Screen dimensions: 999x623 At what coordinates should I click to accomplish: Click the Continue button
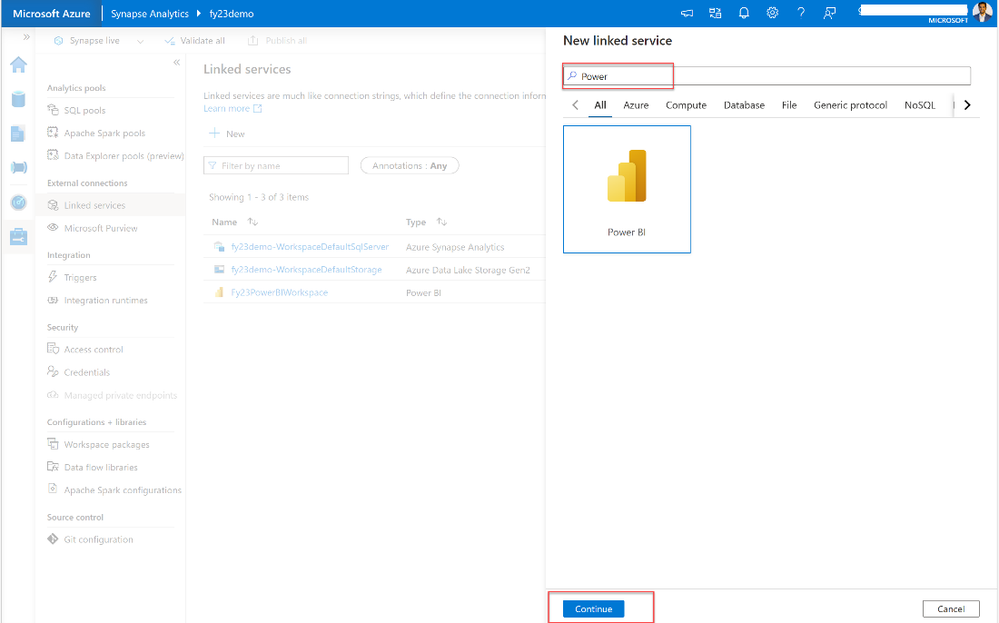tap(594, 609)
